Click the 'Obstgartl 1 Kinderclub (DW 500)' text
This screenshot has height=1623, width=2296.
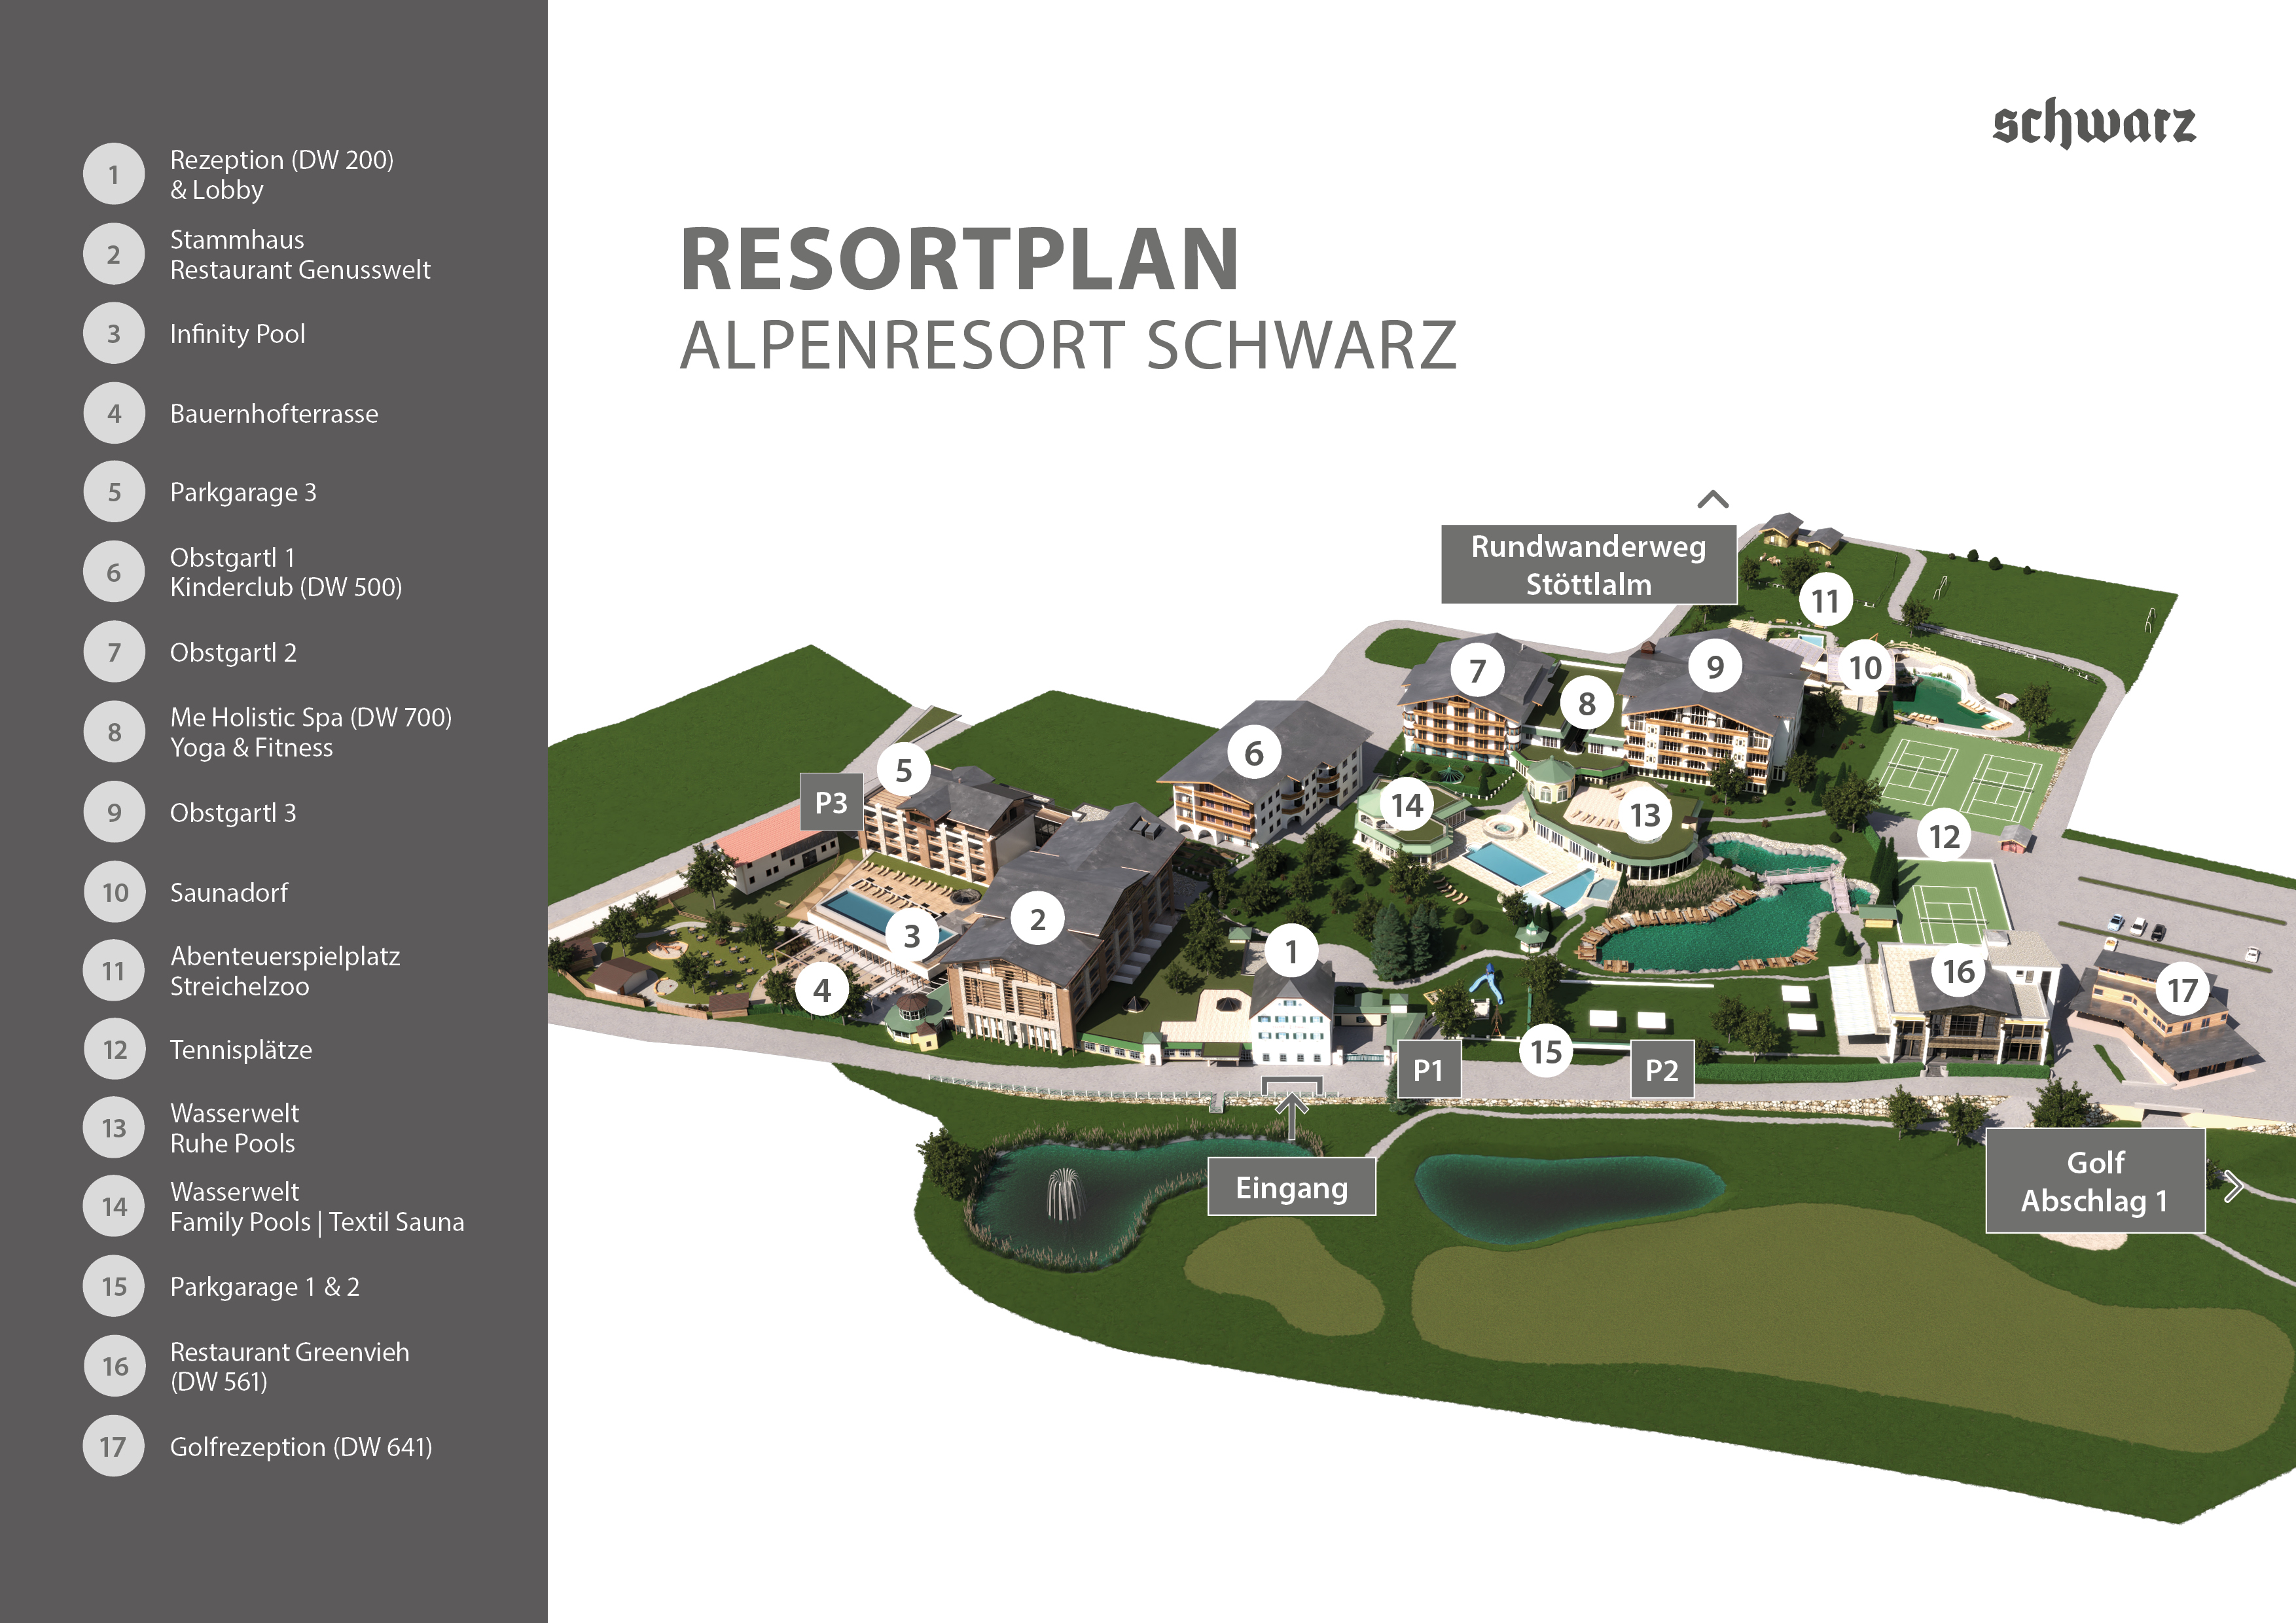tap(286, 572)
